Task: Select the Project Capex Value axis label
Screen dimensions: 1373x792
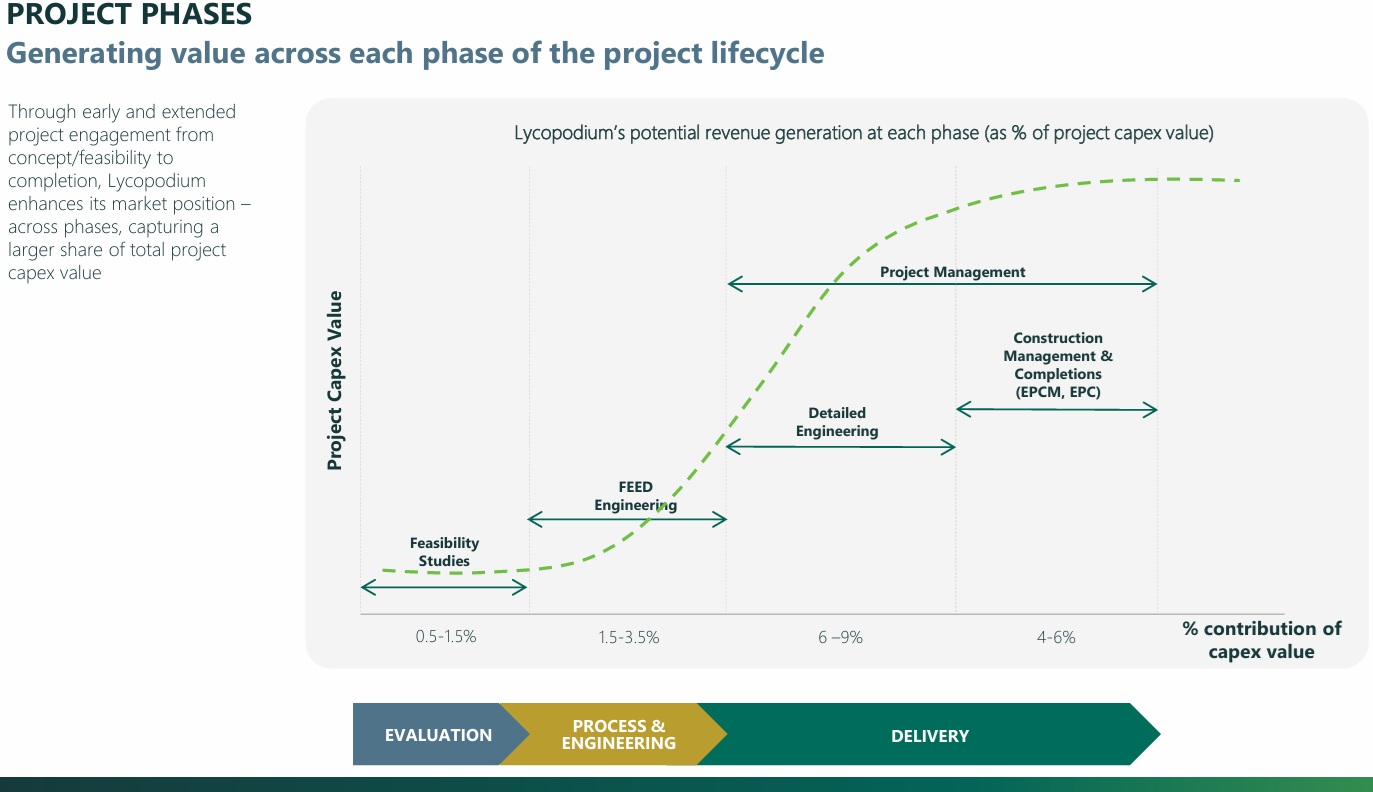Action: [335, 380]
